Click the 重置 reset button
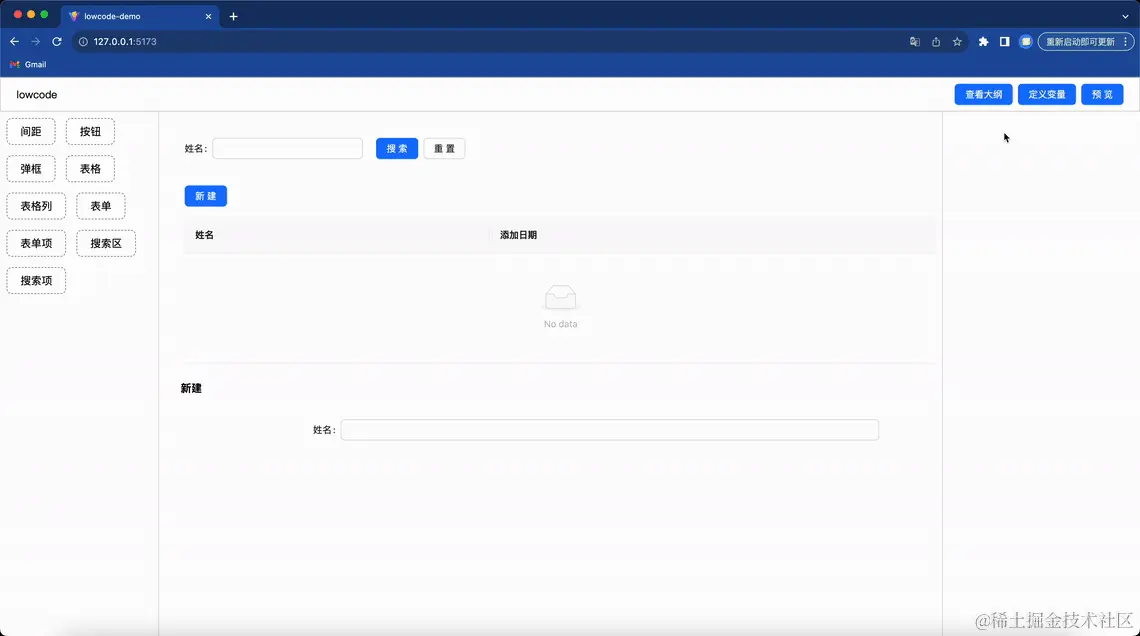 [444, 148]
